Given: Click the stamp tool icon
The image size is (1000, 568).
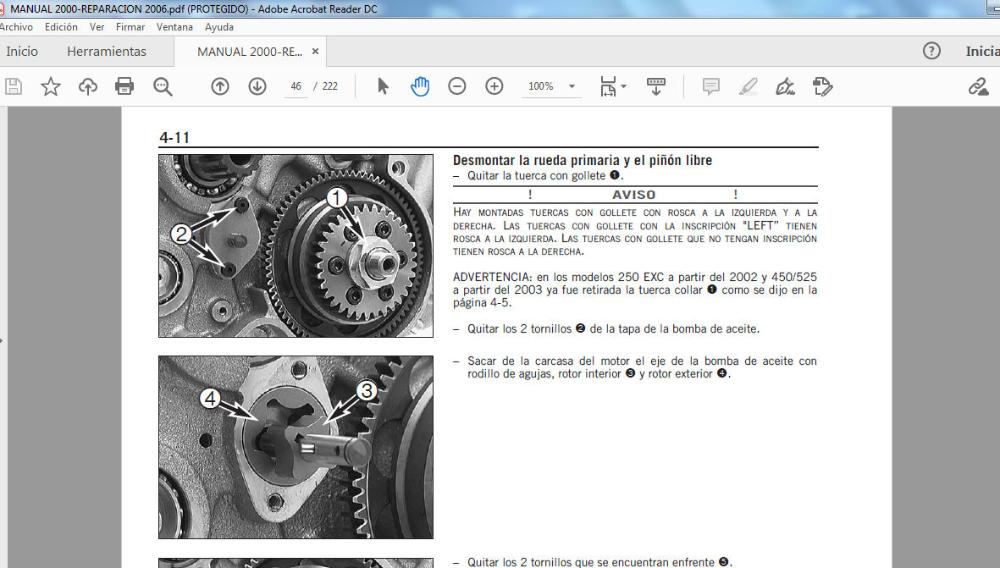Looking at the screenshot, I should pyautogui.click(x=822, y=86).
